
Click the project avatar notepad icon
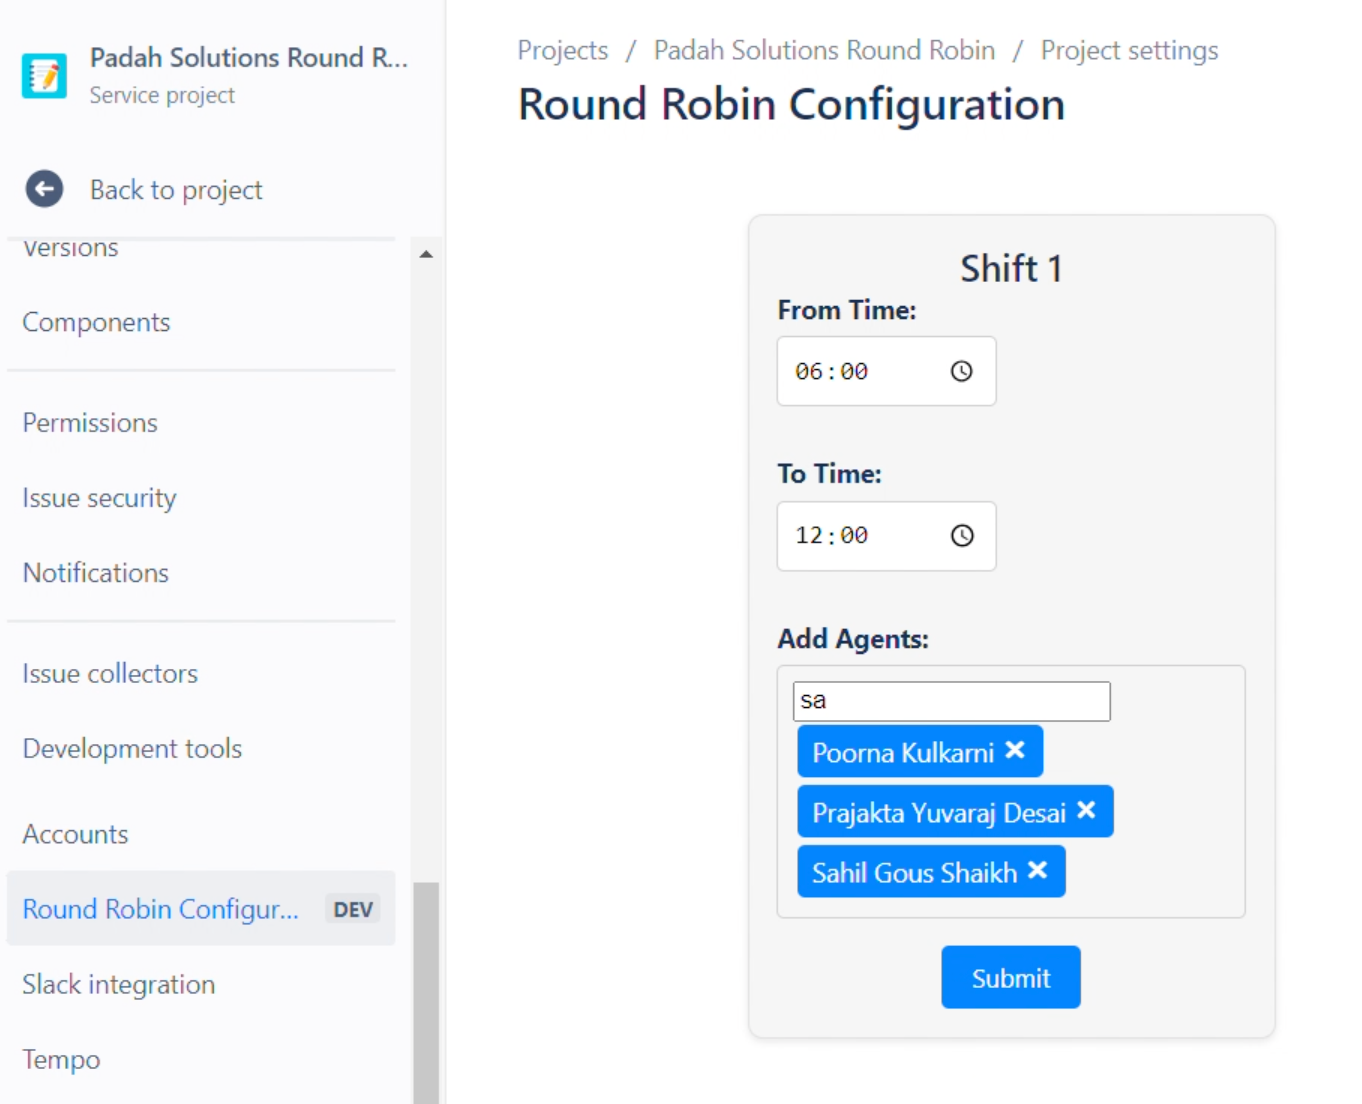point(44,76)
